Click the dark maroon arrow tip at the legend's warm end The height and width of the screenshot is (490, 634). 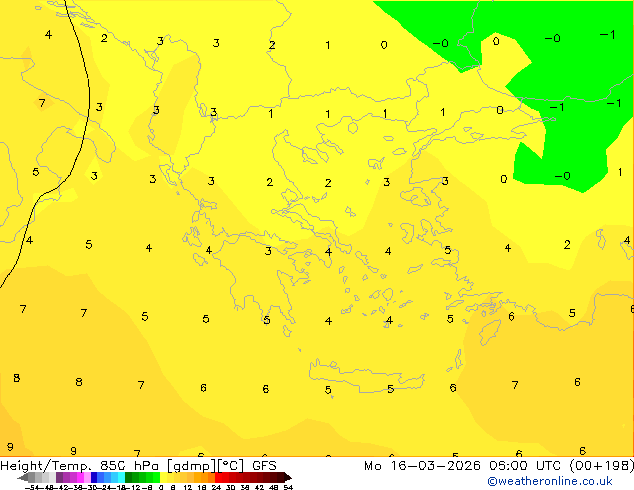(287, 477)
